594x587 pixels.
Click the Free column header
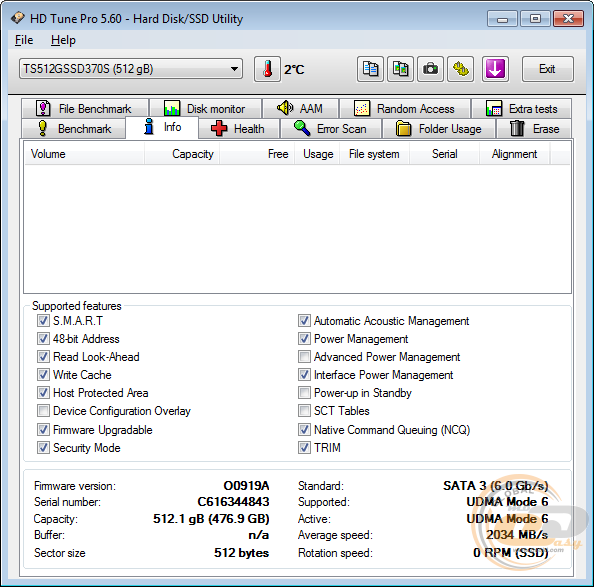257,154
